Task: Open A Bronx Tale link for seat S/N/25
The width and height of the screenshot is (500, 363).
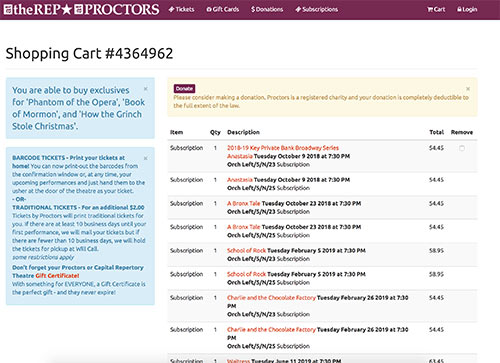Action: pyautogui.click(x=243, y=227)
